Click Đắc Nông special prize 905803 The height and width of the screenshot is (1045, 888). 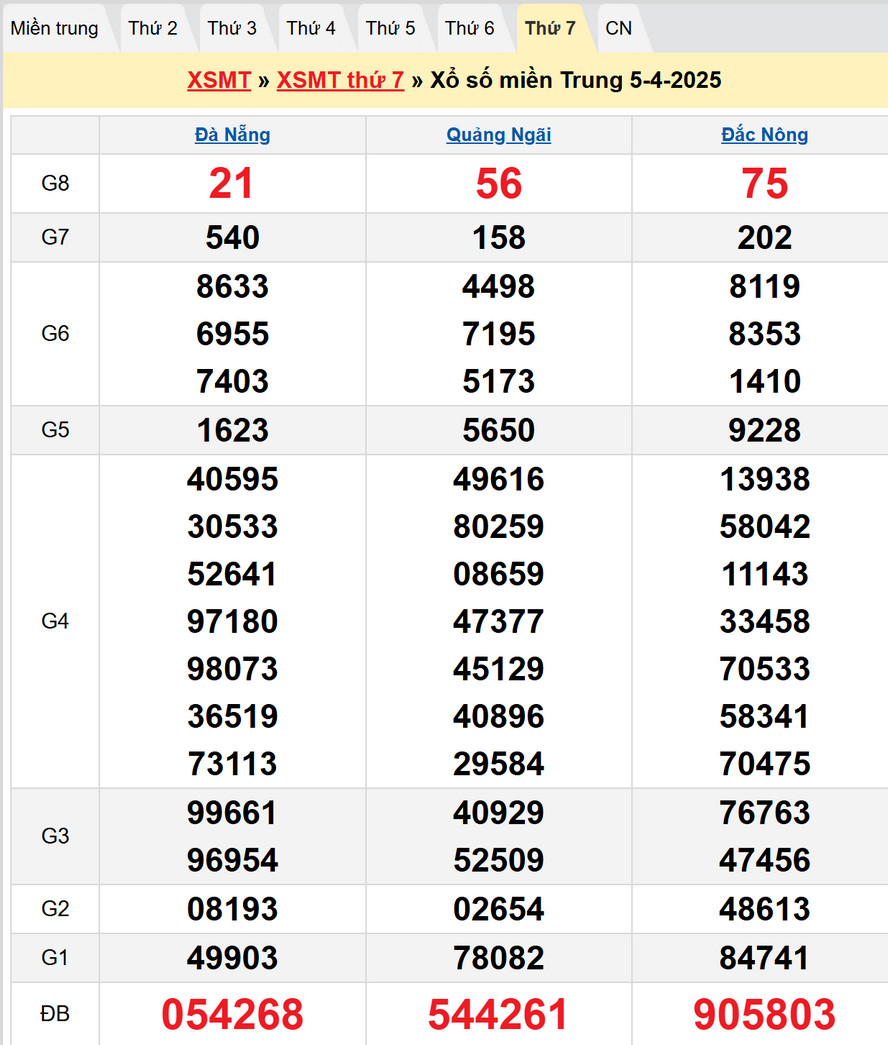[x=765, y=1014]
